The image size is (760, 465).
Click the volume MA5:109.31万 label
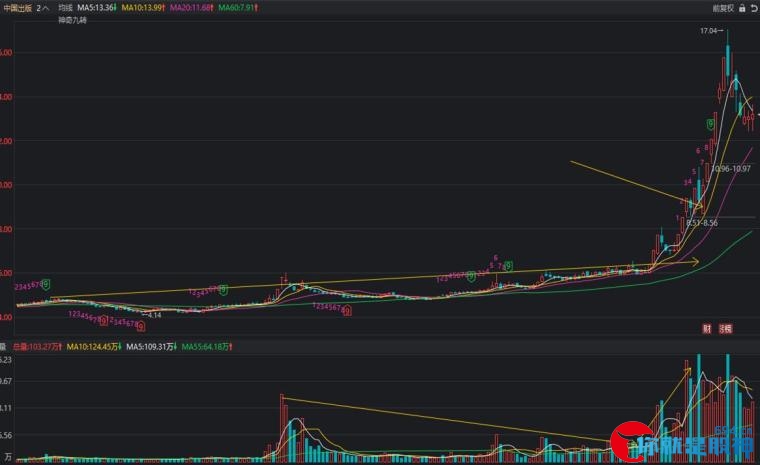pyautogui.click(x=151, y=347)
